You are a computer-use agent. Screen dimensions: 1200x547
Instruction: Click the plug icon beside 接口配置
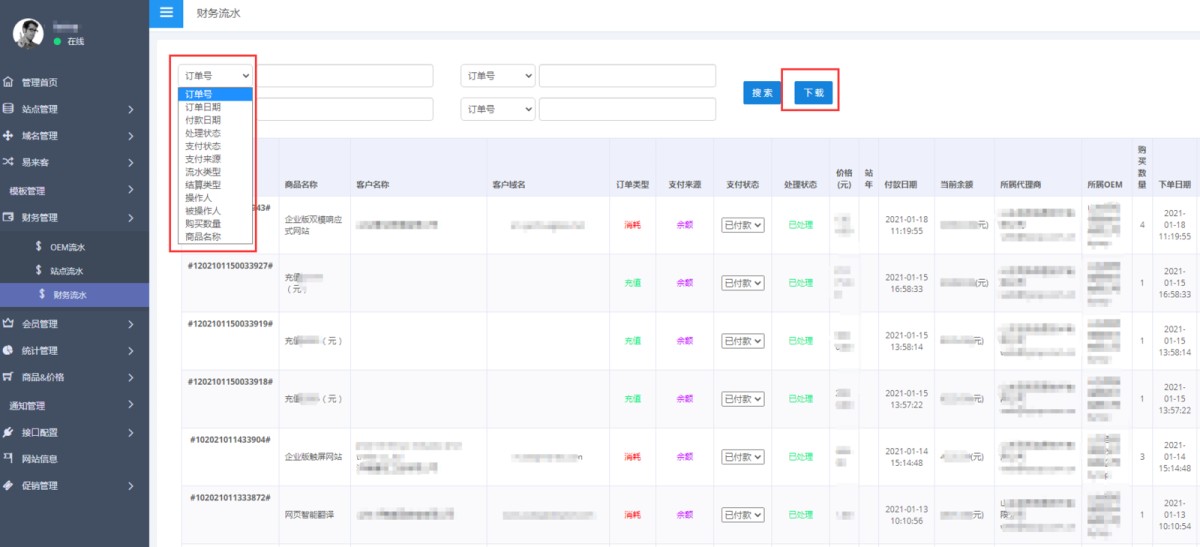[9, 433]
